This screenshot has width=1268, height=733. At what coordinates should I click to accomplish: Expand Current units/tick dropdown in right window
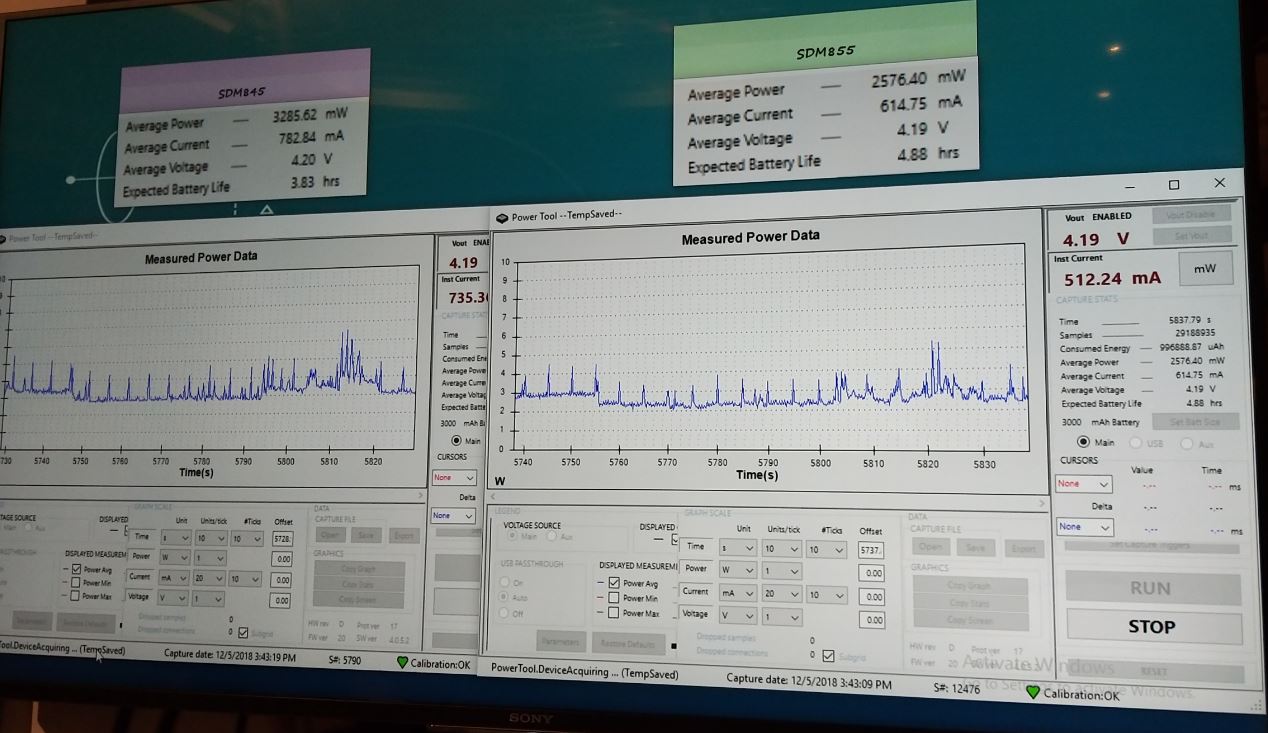[781, 595]
